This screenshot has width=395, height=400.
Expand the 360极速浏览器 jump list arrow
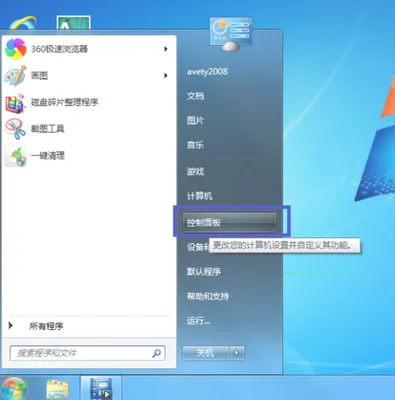tap(166, 49)
